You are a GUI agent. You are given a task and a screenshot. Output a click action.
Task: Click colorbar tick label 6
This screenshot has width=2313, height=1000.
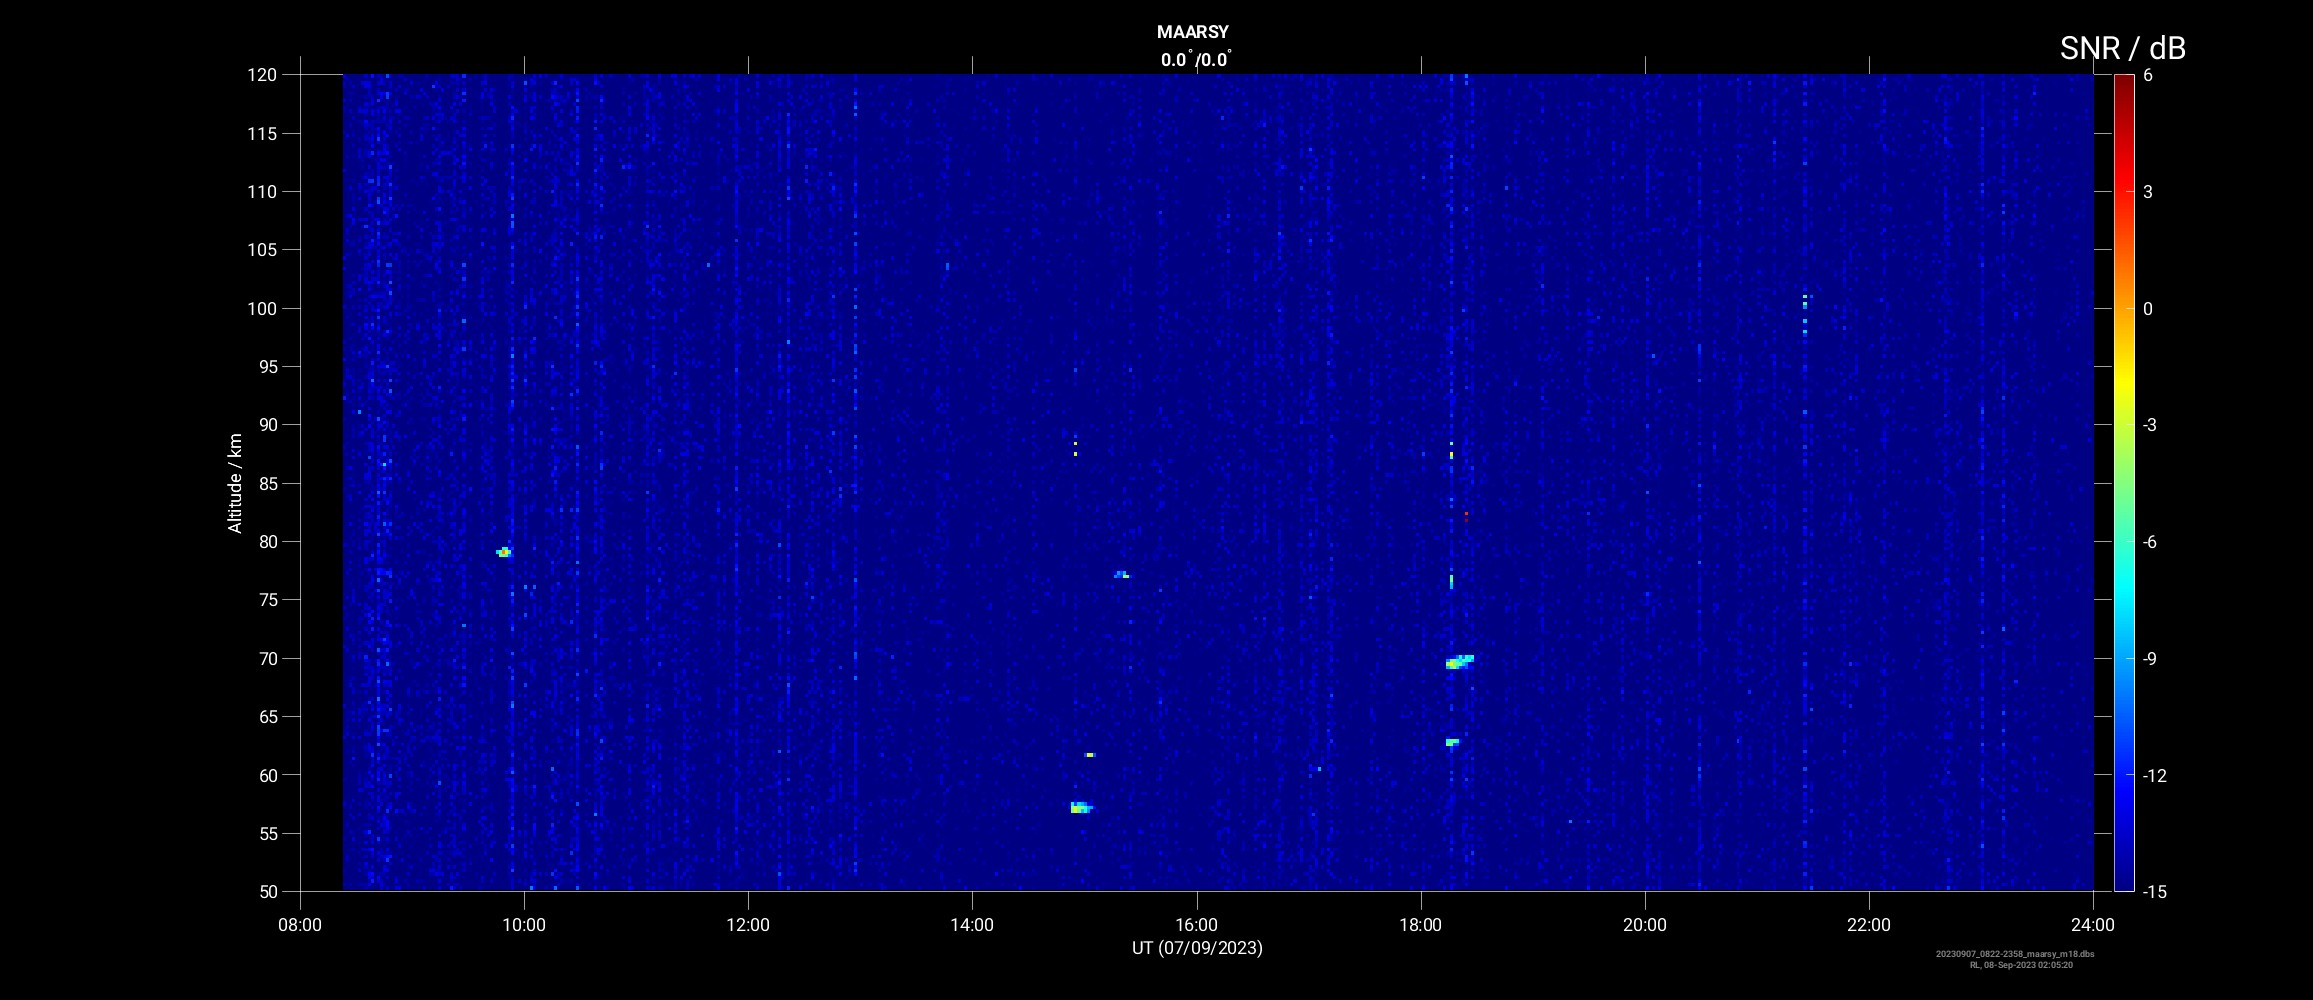[2148, 75]
